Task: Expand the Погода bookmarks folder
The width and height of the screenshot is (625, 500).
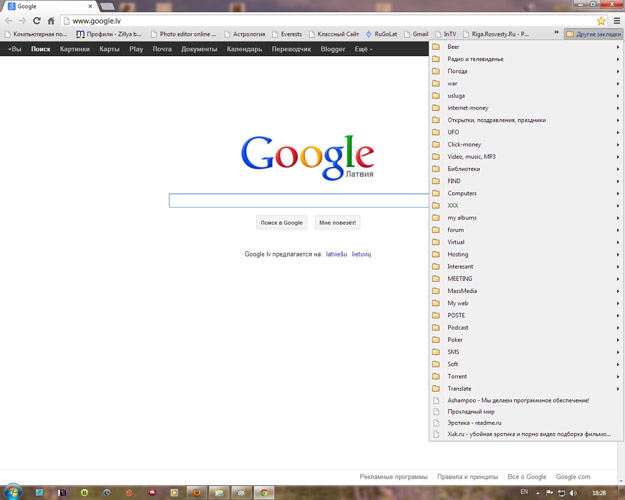Action: [457, 71]
